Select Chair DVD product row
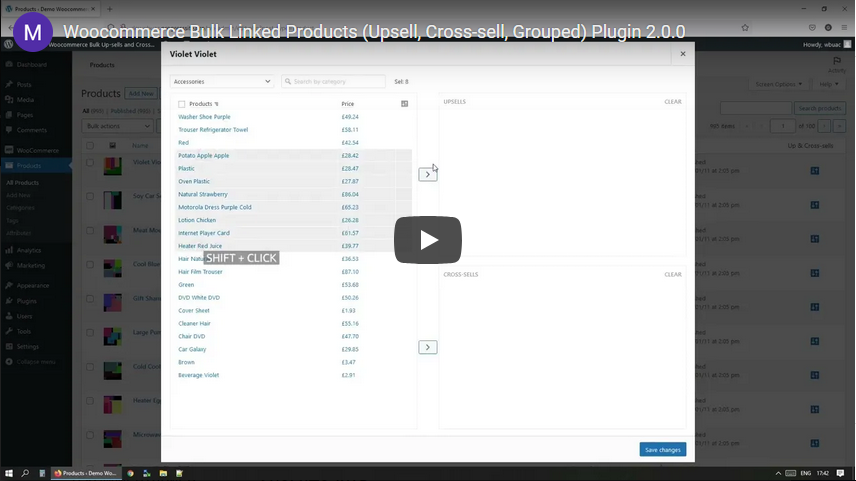Viewport: 856px width, 481px height. [x=294, y=336]
